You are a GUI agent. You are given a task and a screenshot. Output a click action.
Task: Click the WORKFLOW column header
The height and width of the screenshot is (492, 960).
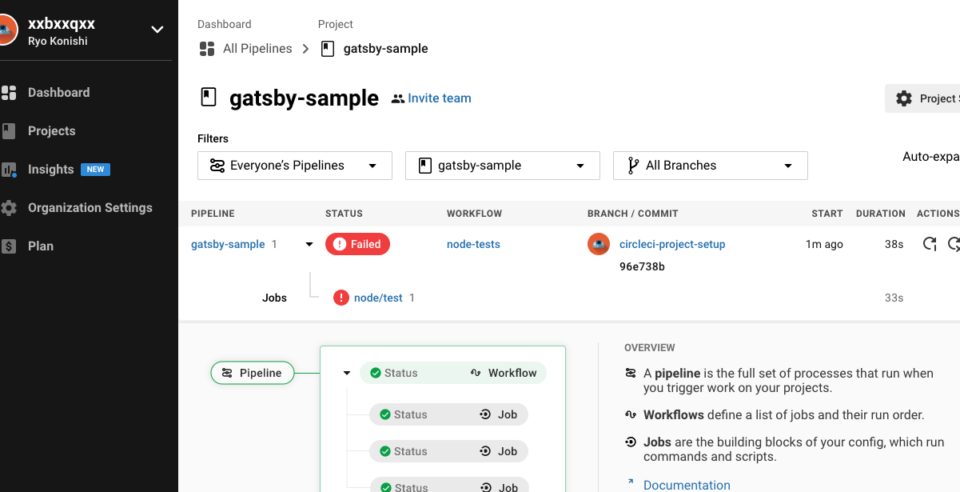tap(474, 214)
